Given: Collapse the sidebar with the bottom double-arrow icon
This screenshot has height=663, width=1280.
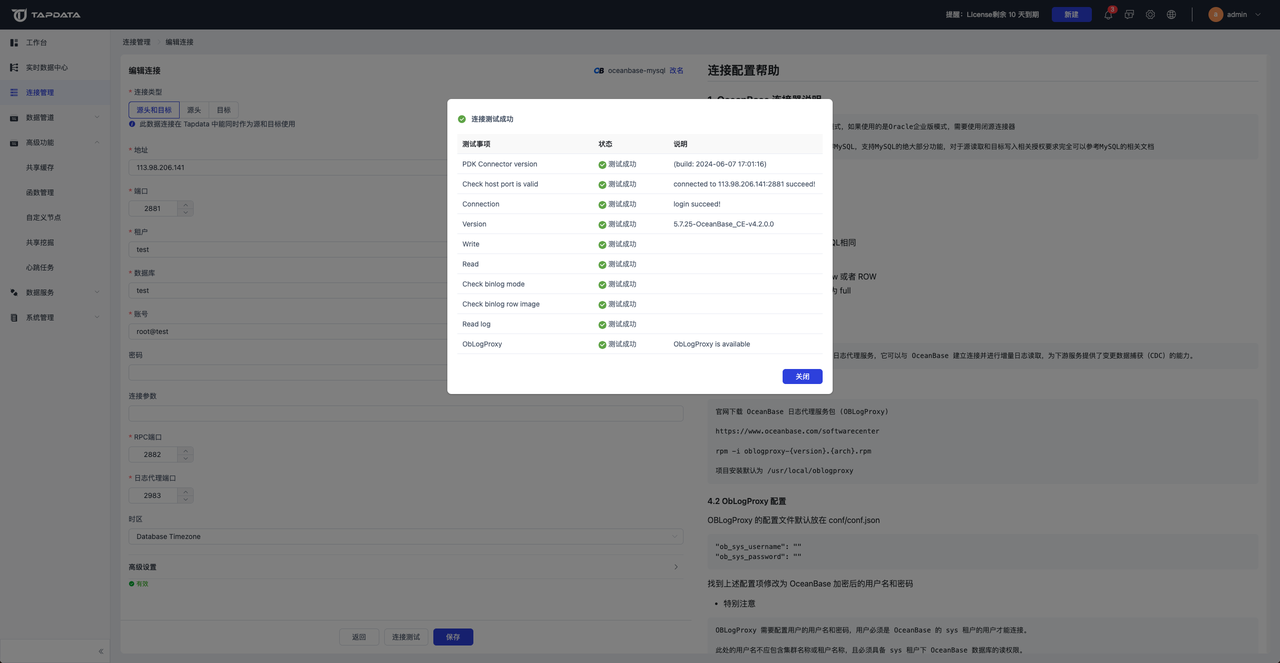Looking at the screenshot, I should tap(100, 651).
